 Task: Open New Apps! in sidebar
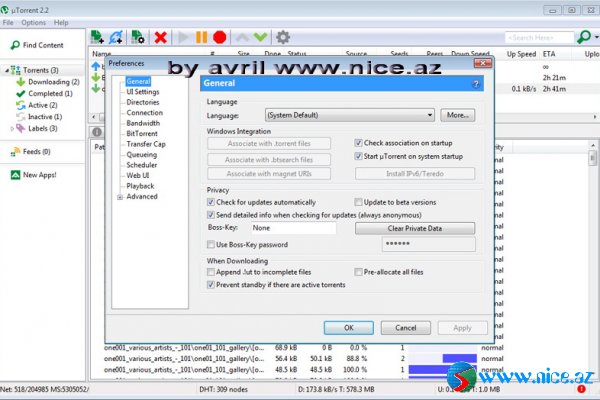[x=34, y=175]
